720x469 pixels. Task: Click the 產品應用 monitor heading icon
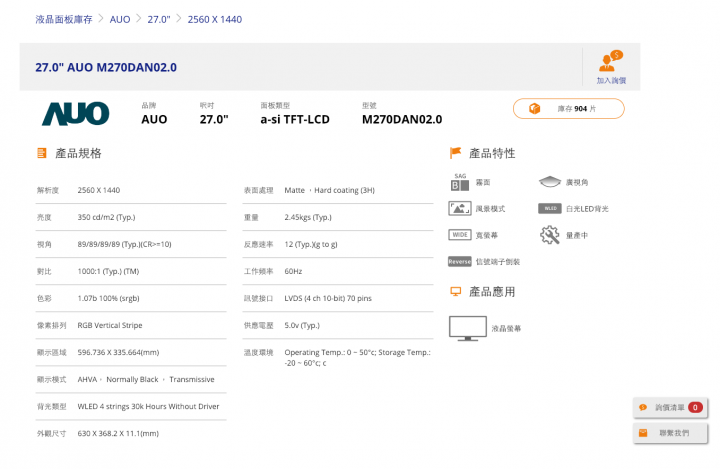[456, 292]
